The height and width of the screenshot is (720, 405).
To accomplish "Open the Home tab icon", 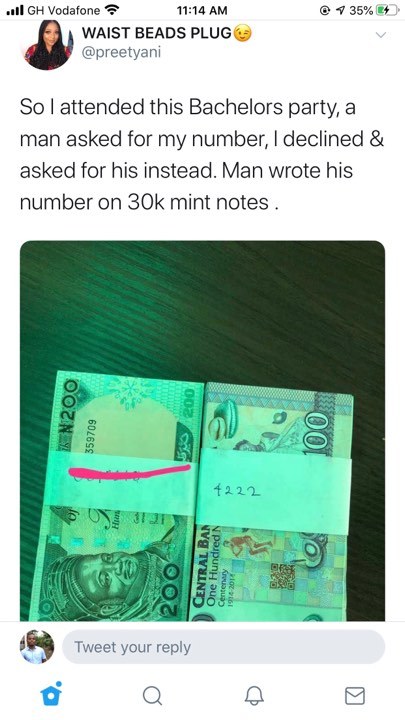I will pos(51,694).
